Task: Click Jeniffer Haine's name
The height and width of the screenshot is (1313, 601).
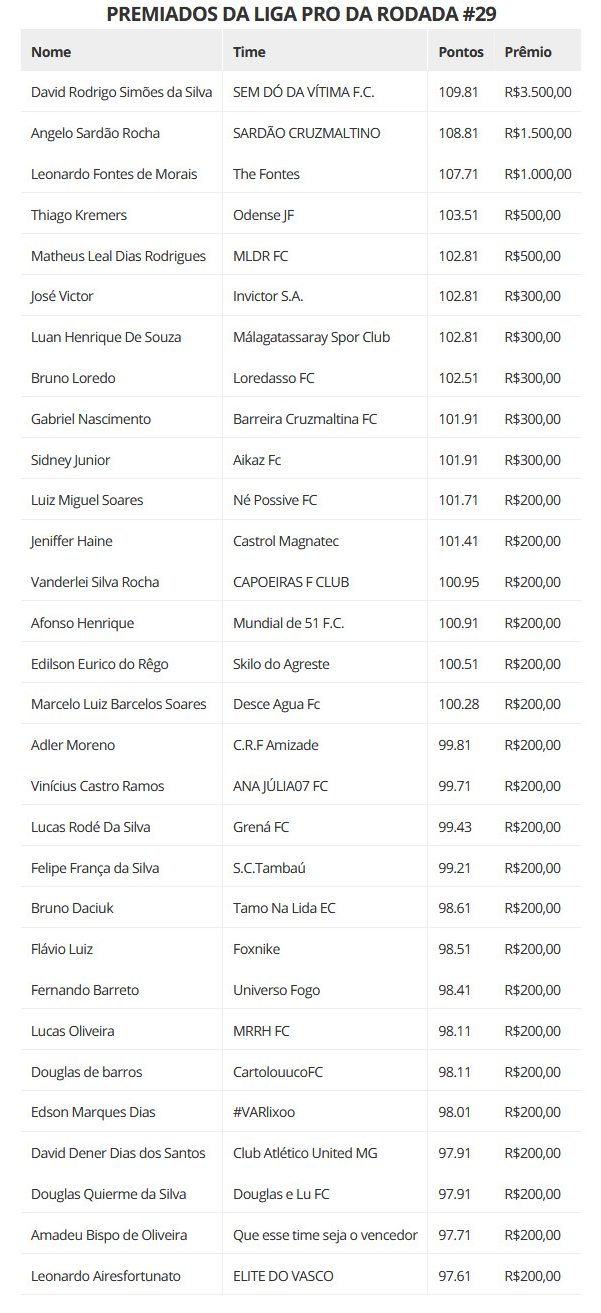Action: (x=72, y=541)
